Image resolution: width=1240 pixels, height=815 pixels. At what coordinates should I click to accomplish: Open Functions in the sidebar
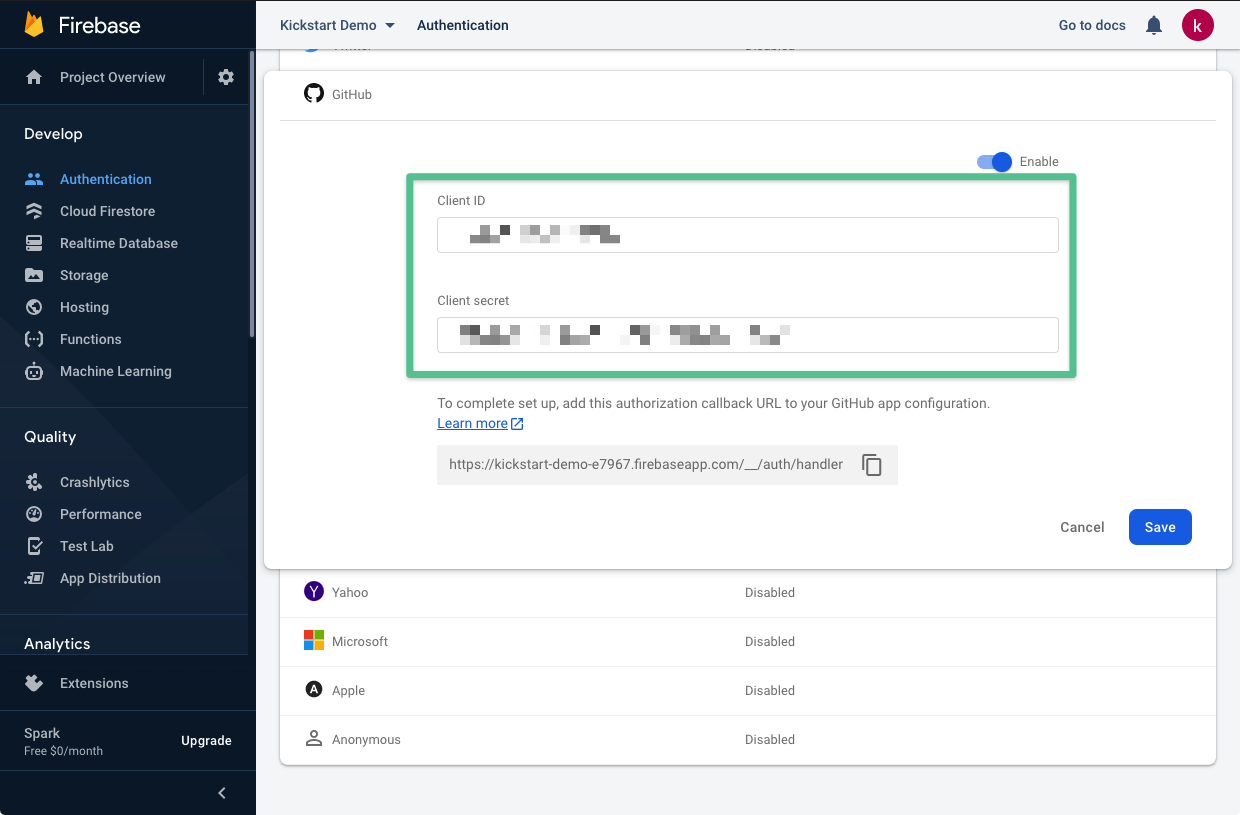(91, 339)
